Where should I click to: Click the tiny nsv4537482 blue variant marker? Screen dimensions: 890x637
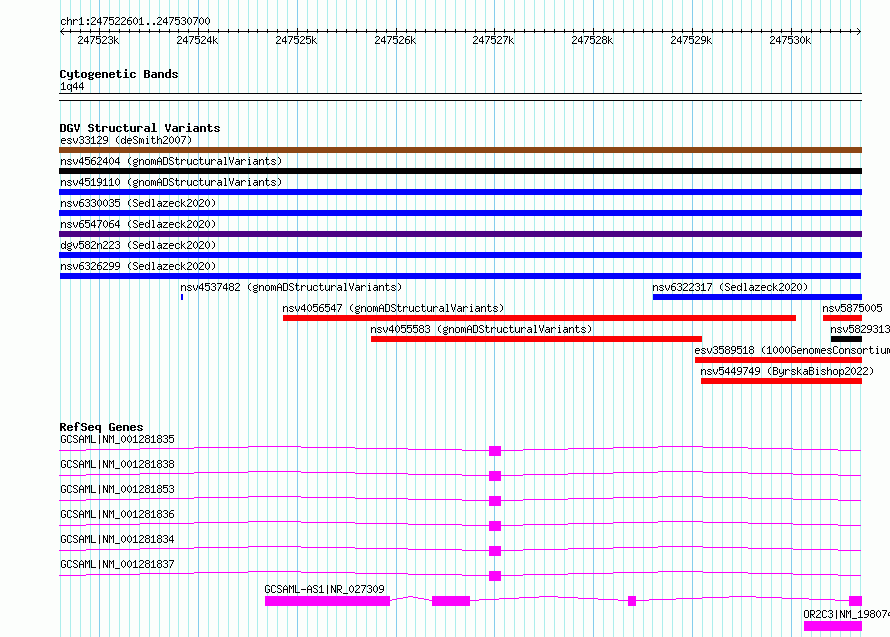click(x=182, y=297)
